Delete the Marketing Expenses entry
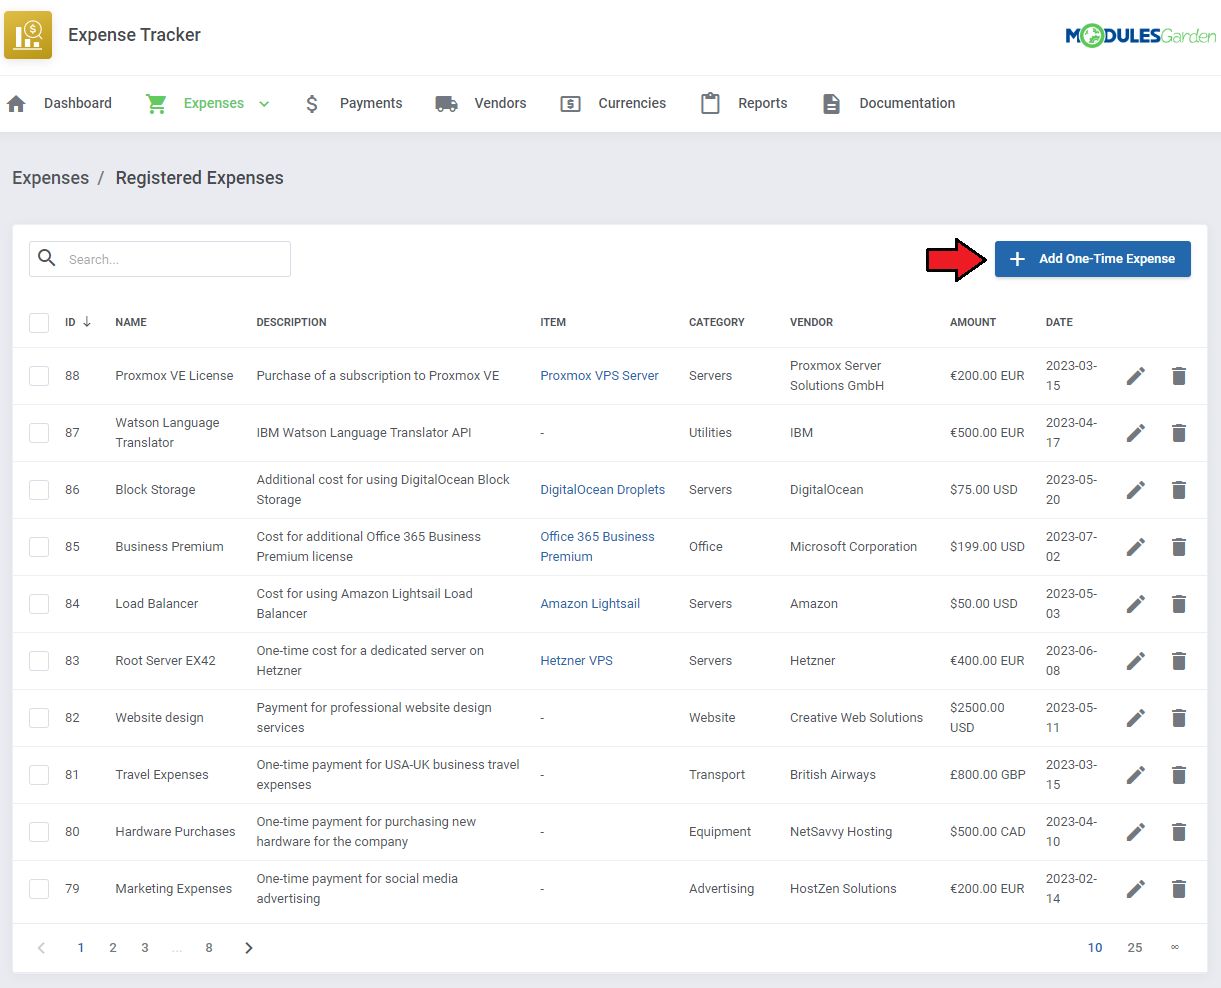The width and height of the screenshot is (1221, 988). click(x=1179, y=889)
